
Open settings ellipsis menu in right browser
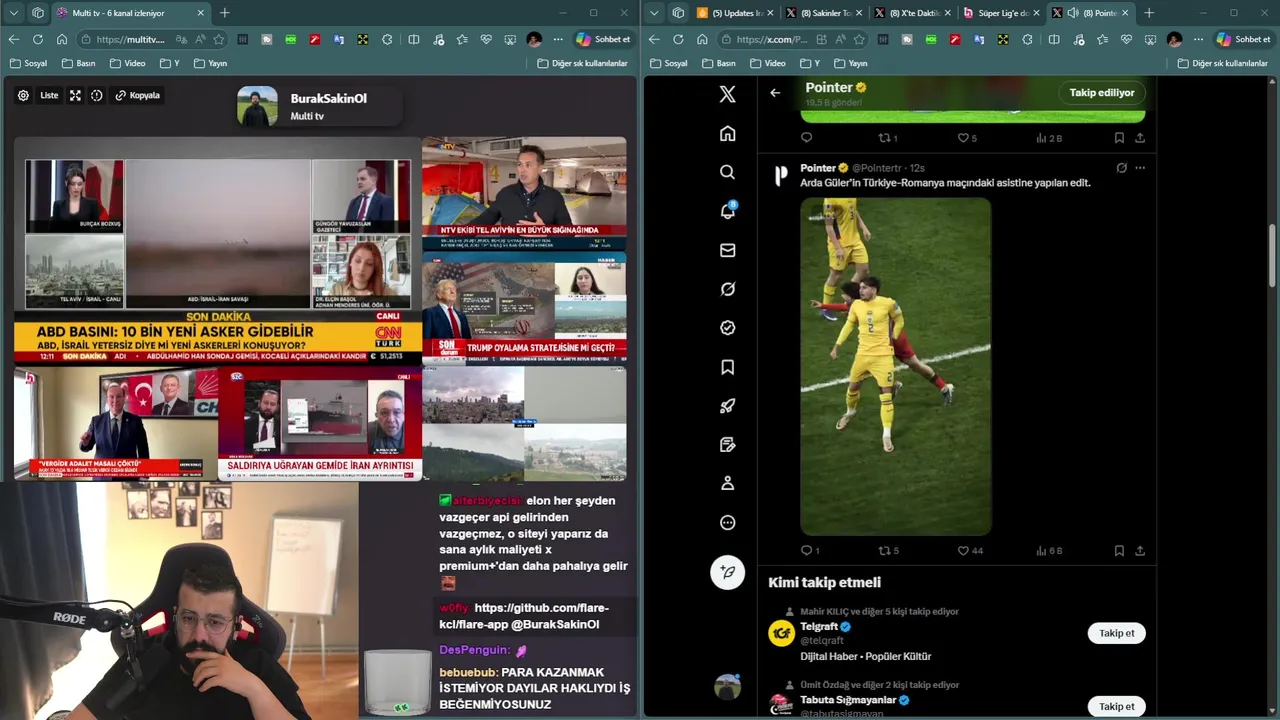tap(1198, 39)
